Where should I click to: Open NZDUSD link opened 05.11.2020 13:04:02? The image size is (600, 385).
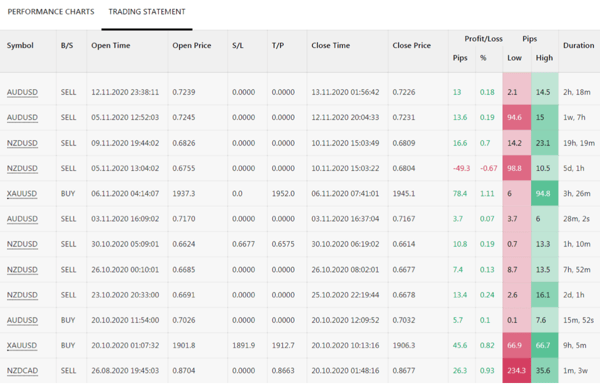point(22,168)
